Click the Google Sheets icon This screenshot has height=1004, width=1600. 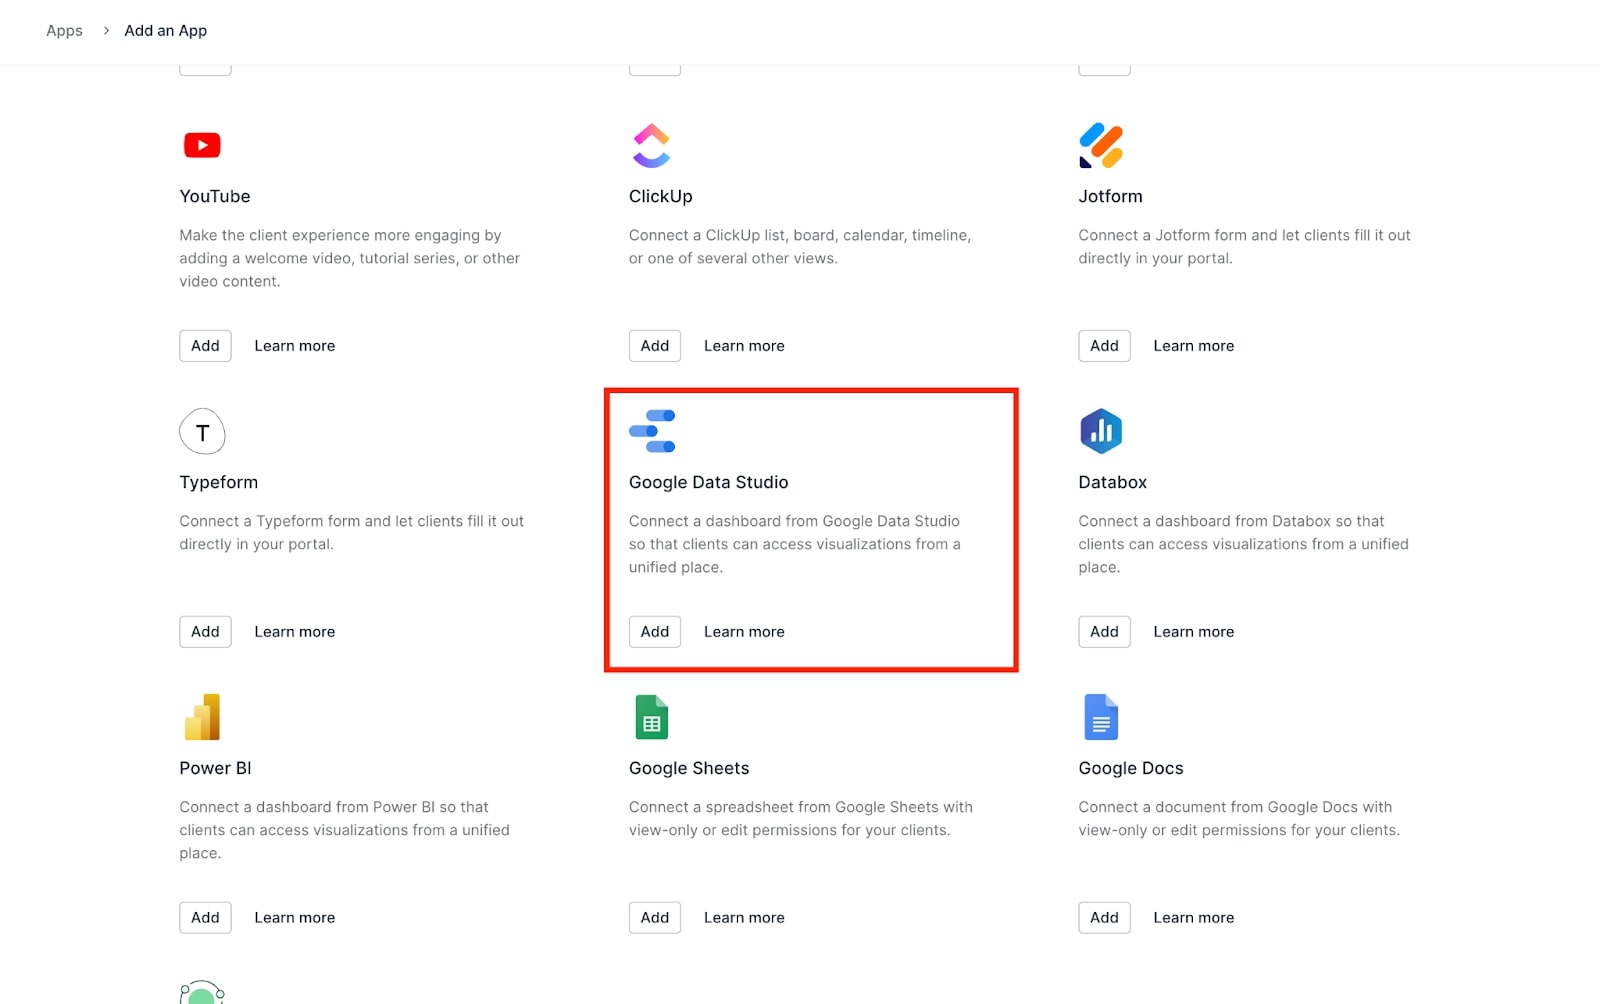(x=652, y=717)
